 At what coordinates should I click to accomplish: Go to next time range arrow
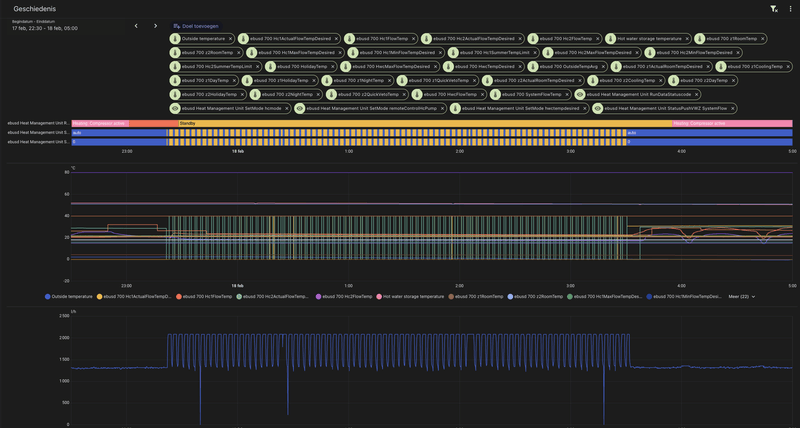[156, 26]
